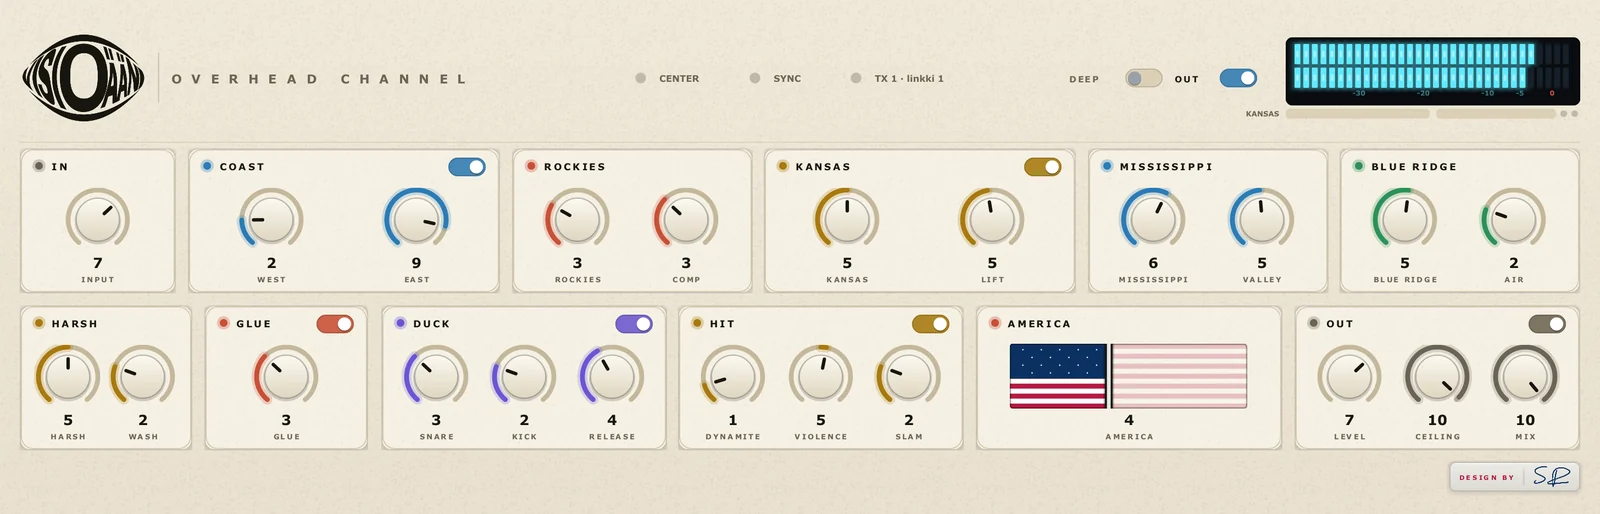Viewport: 1600px width, 514px height.
Task: Toggle the DUCK section switch
Action: [x=634, y=324]
